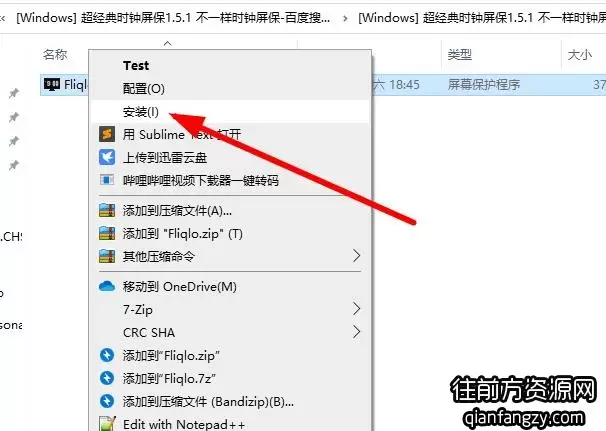The height and width of the screenshot is (431, 606).
Task: Click the Notepad++ icon in the menu
Action: (107, 424)
